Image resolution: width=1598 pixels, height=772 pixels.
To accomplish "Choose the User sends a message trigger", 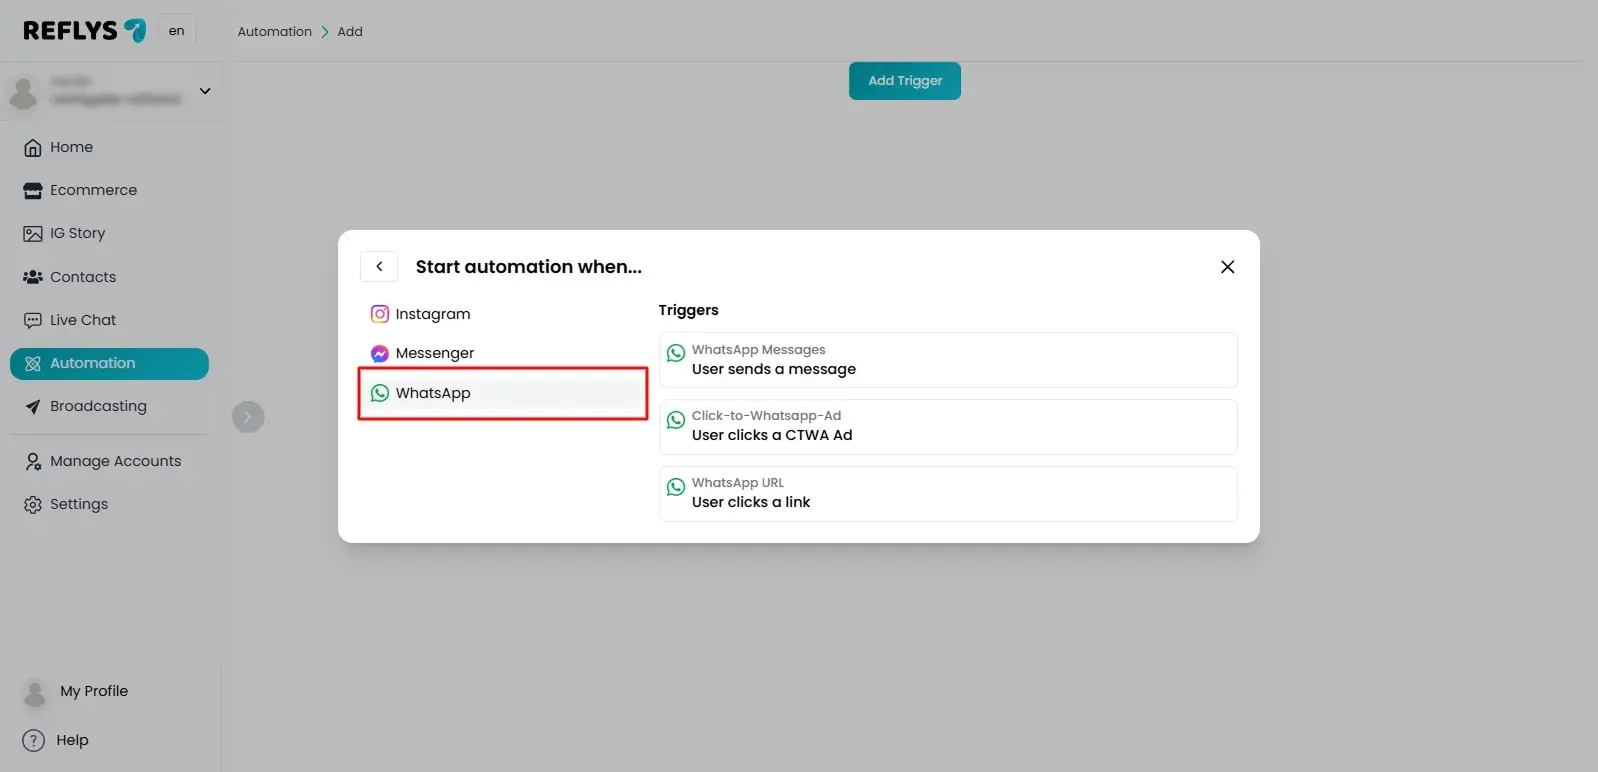I will coord(947,360).
